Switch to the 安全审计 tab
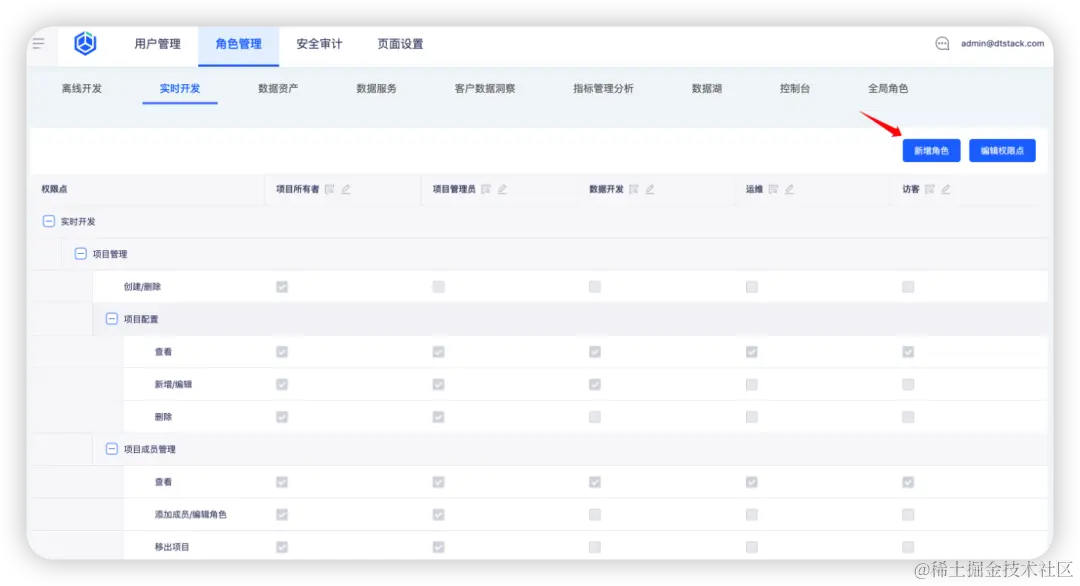1080x586 pixels. (x=318, y=44)
